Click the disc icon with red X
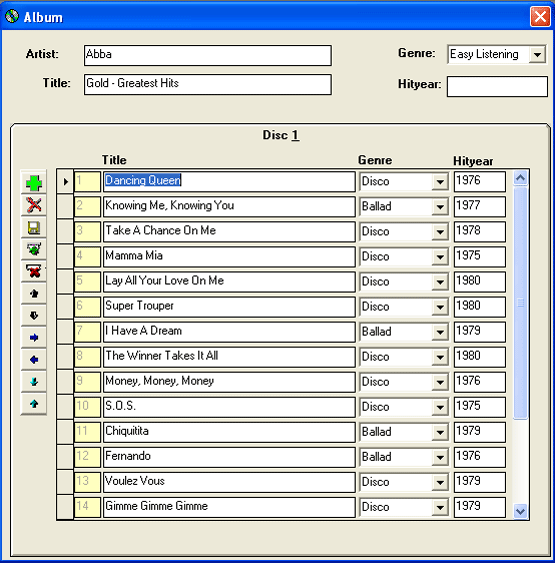The height and width of the screenshot is (563, 555). (34, 271)
